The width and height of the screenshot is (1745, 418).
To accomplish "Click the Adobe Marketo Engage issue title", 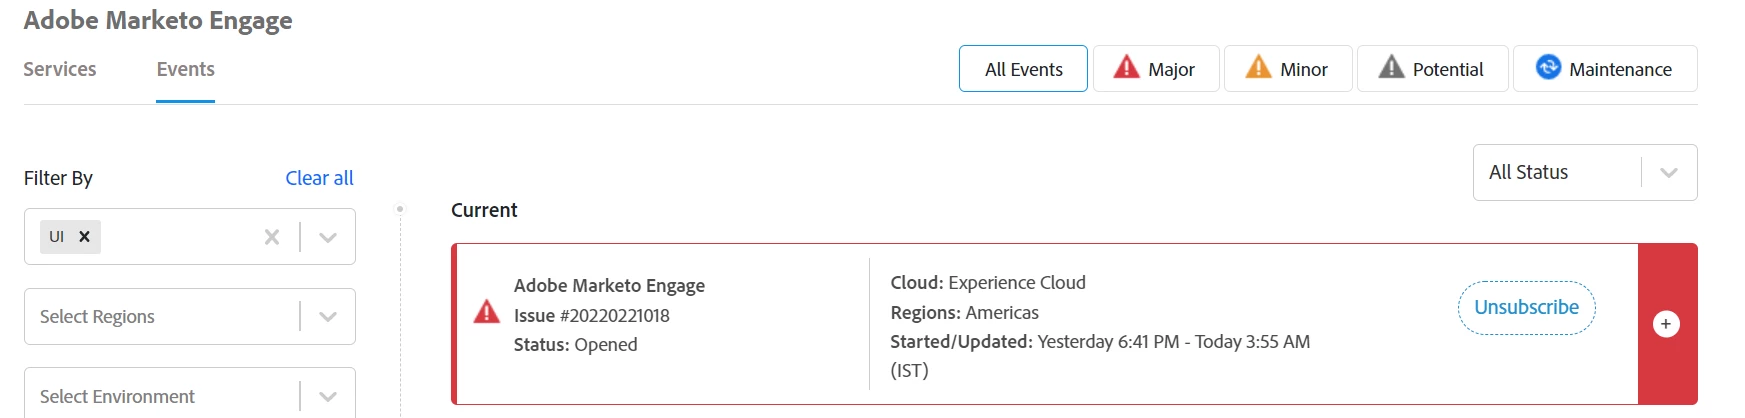I will (x=609, y=286).
